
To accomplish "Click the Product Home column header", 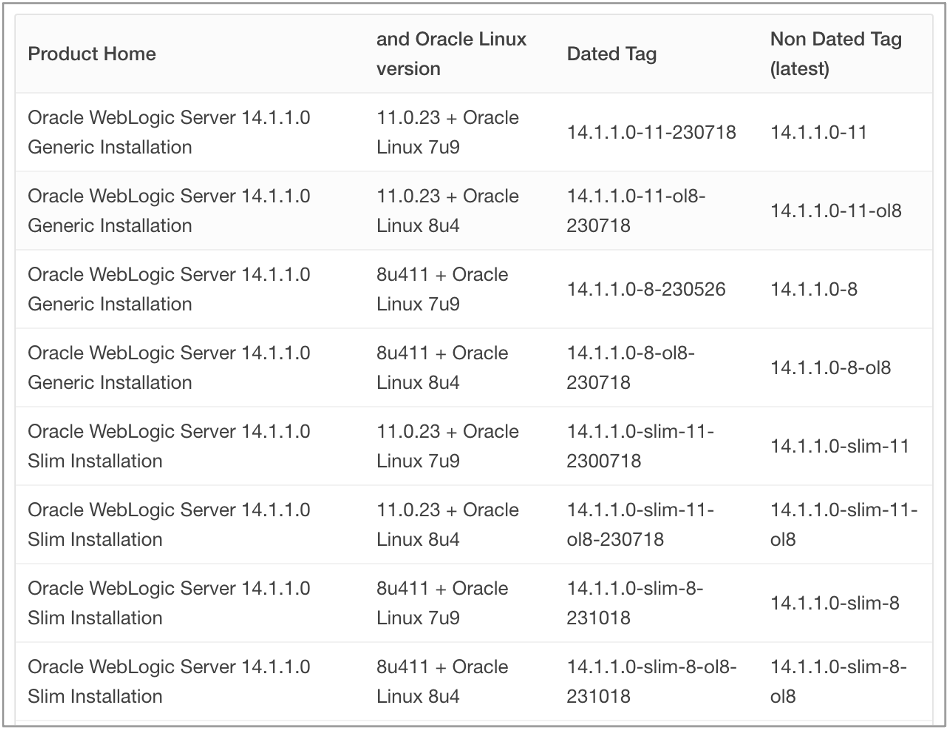I will pyautogui.click(x=92, y=54).
